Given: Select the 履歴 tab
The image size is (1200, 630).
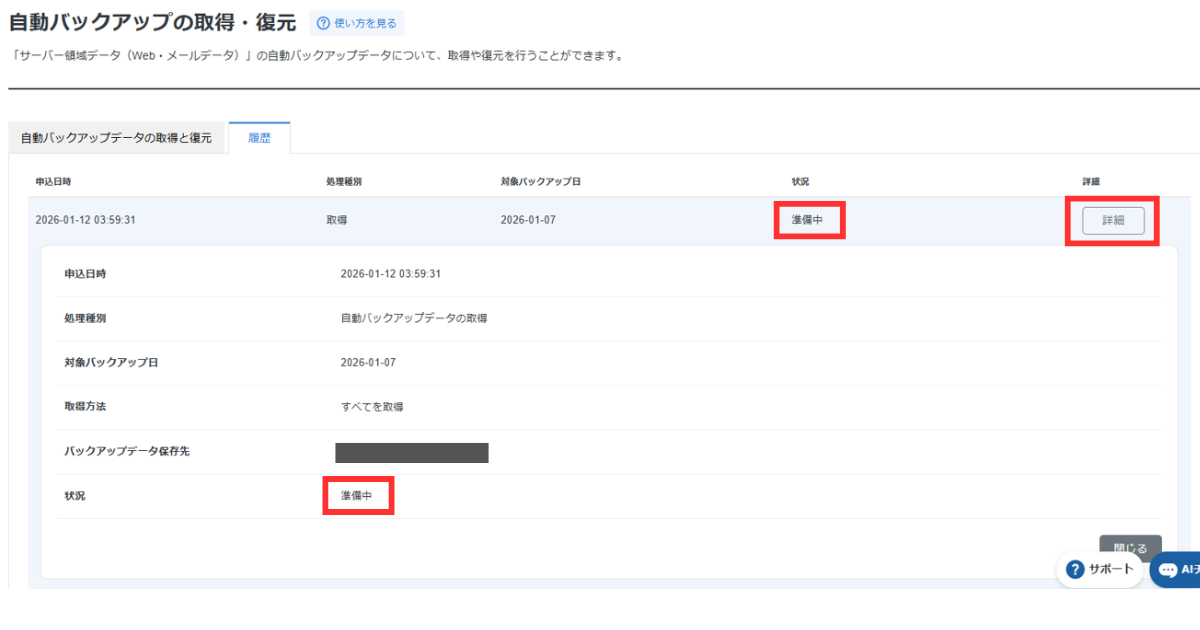Looking at the screenshot, I should click(x=259, y=138).
